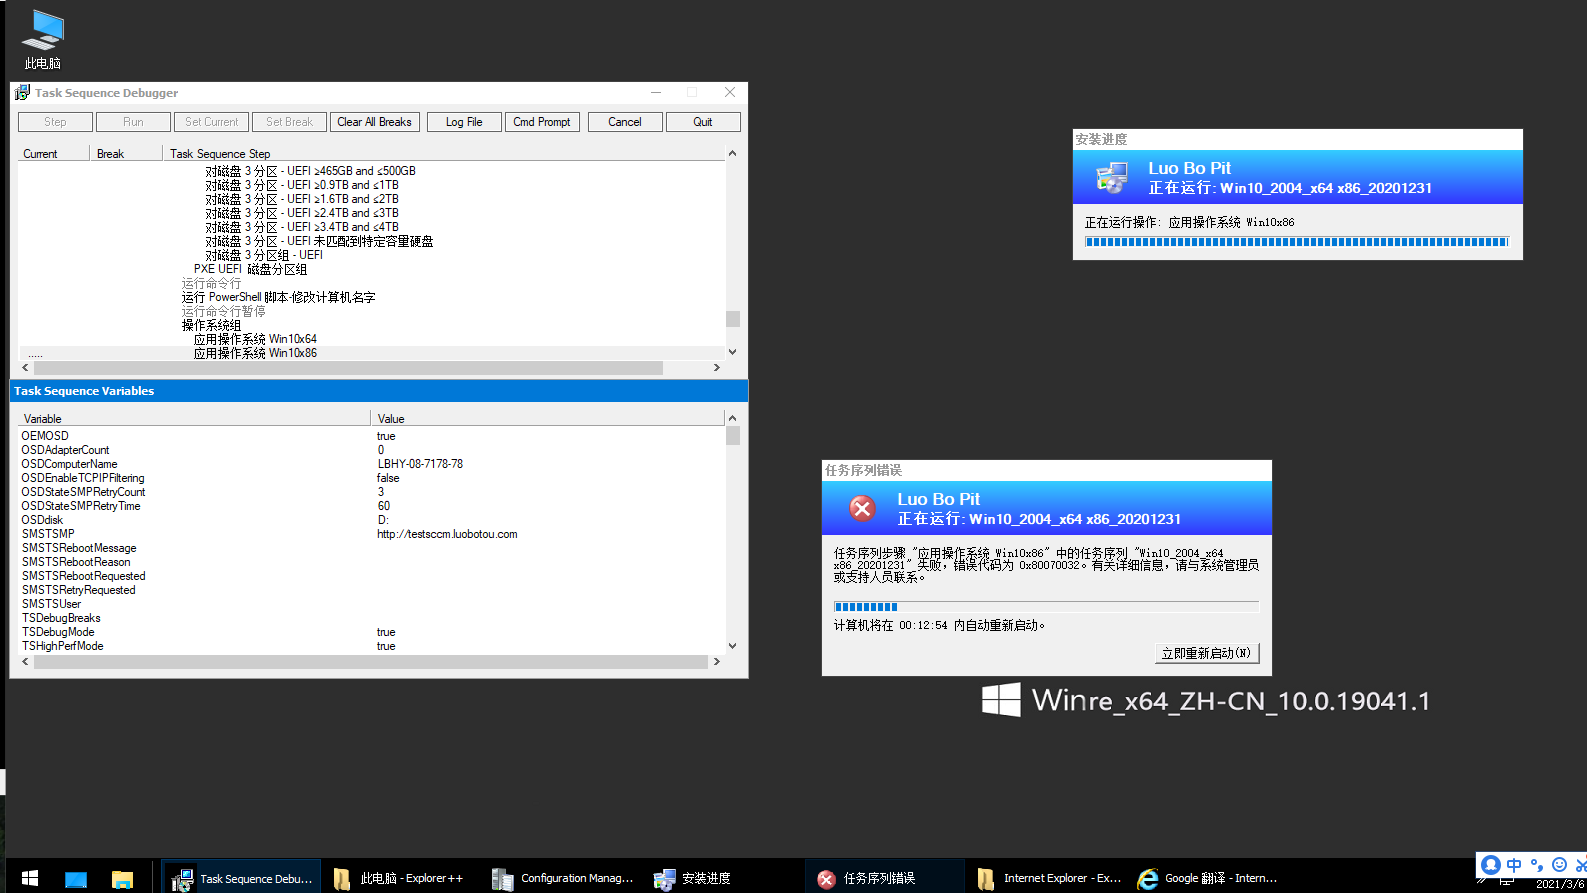Click value LBHY-08-7178-78
1587x893 pixels.
point(420,464)
